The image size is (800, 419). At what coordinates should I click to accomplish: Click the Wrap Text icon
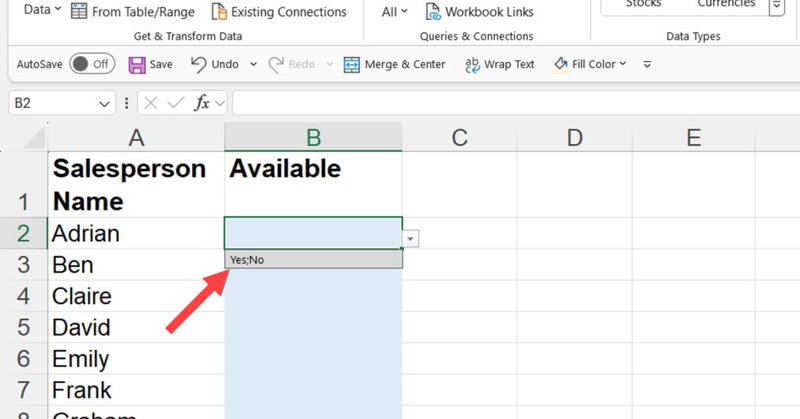[472, 65]
